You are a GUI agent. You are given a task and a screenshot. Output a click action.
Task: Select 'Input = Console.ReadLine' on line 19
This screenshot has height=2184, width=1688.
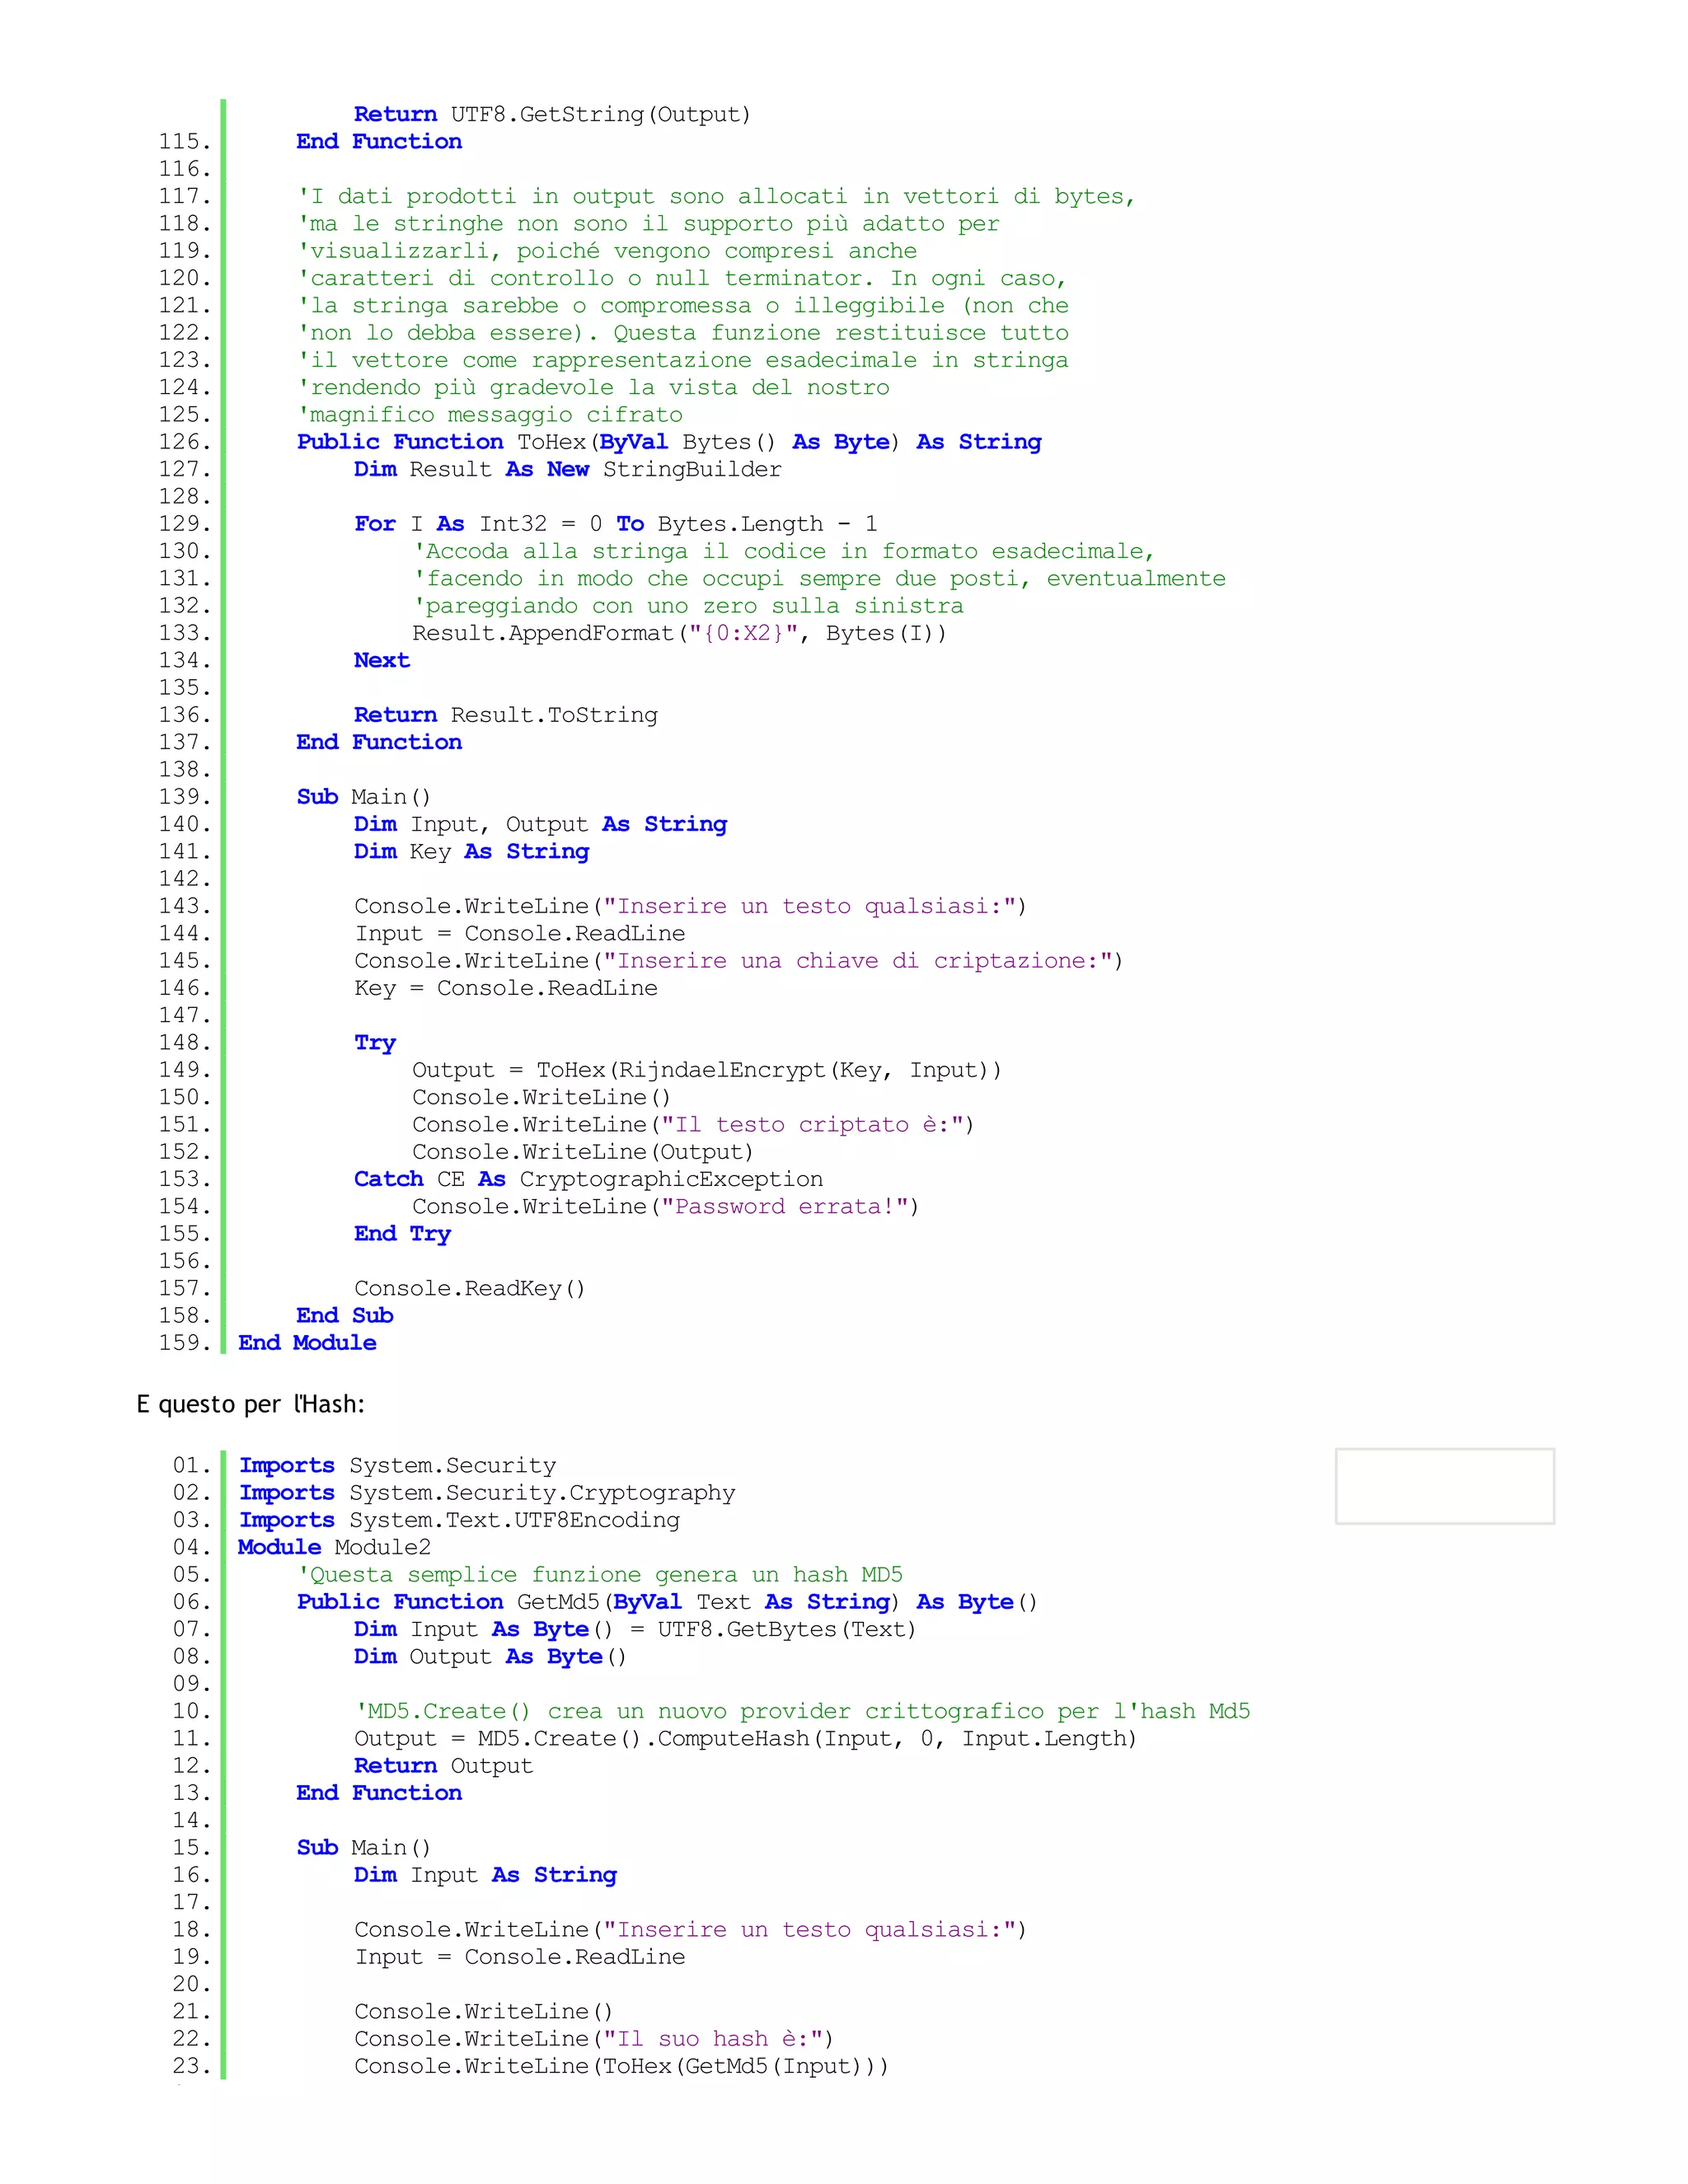pyautogui.click(x=520, y=1957)
